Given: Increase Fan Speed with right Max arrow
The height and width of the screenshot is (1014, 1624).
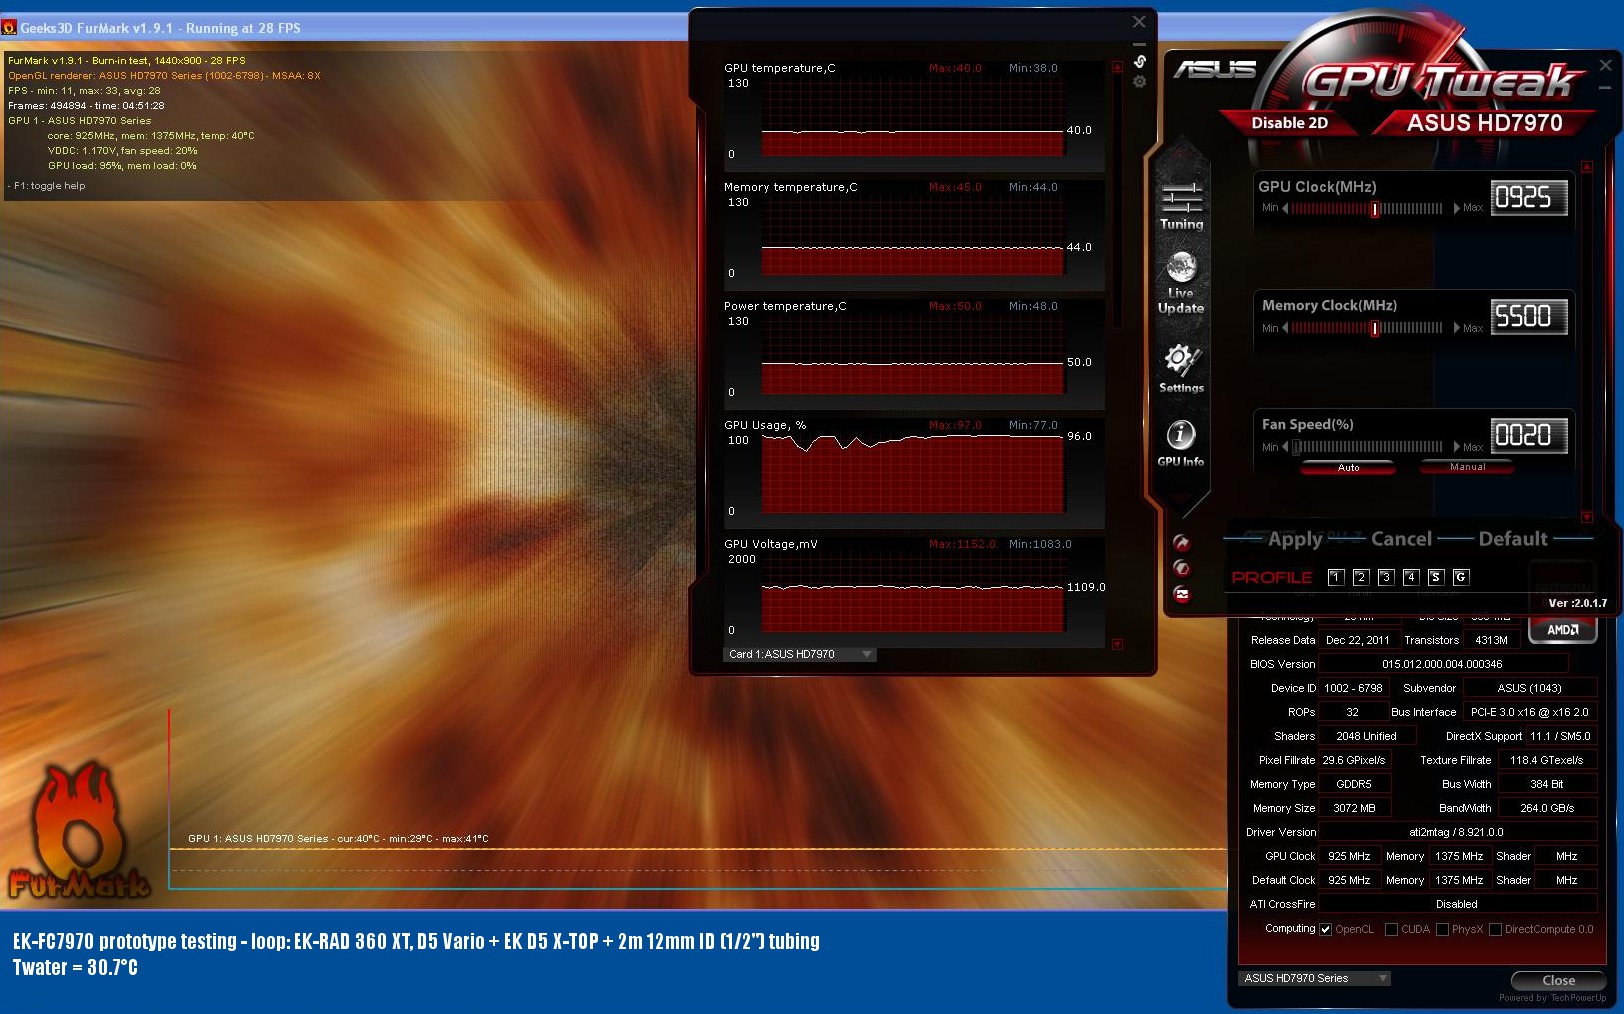Looking at the screenshot, I should click(x=1456, y=447).
